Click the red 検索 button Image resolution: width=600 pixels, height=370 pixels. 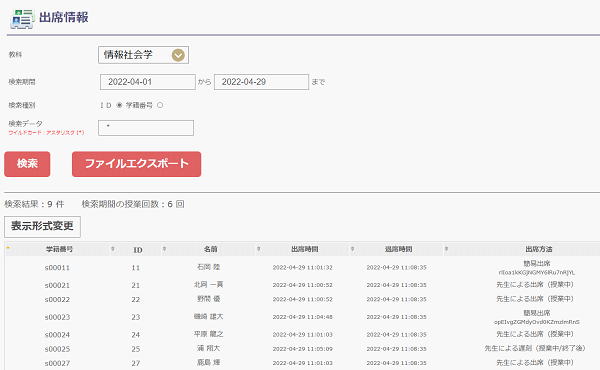click(27, 164)
